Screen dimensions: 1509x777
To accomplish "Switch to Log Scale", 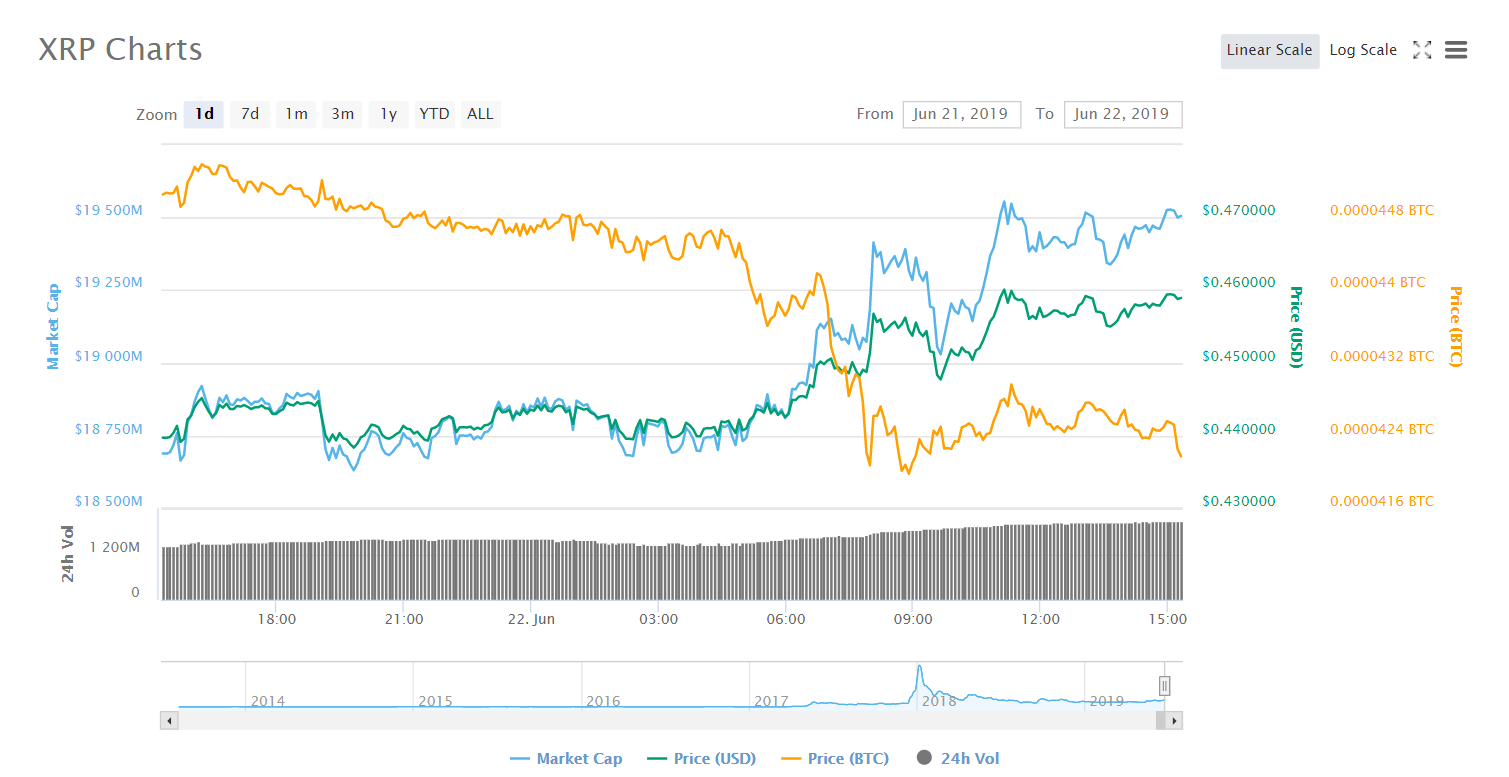I will (x=1363, y=50).
